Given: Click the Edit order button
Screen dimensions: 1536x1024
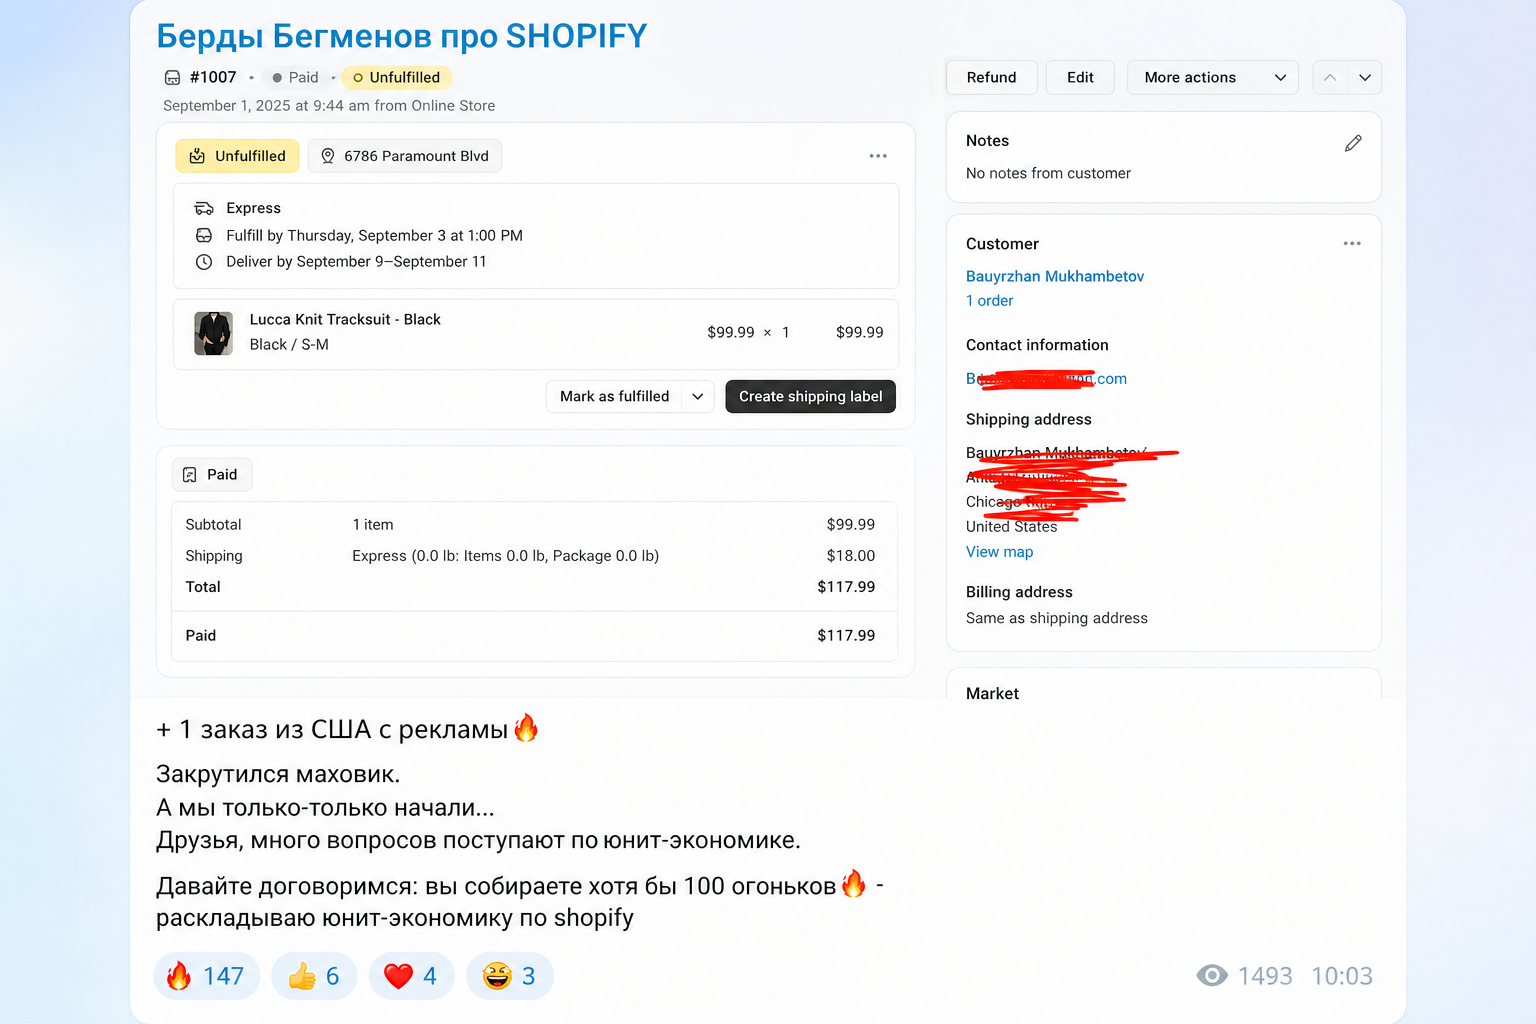Looking at the screenshot, I should [x=1080, y=77].
